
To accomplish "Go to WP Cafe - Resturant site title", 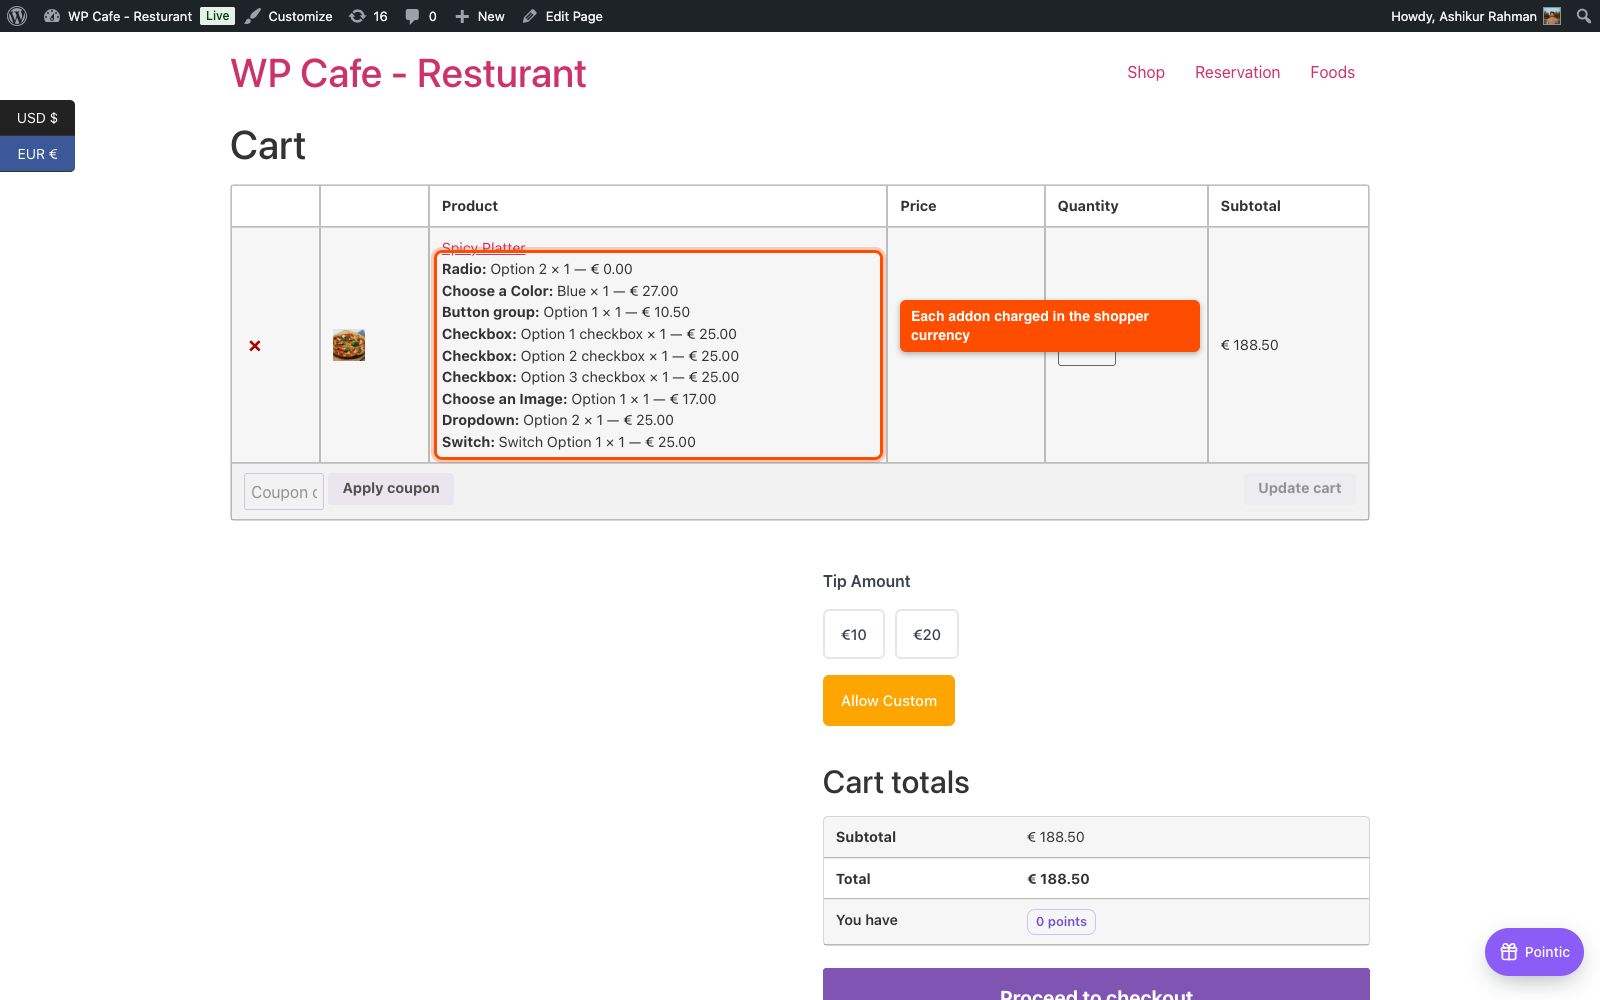I will (x=408, y=74).
